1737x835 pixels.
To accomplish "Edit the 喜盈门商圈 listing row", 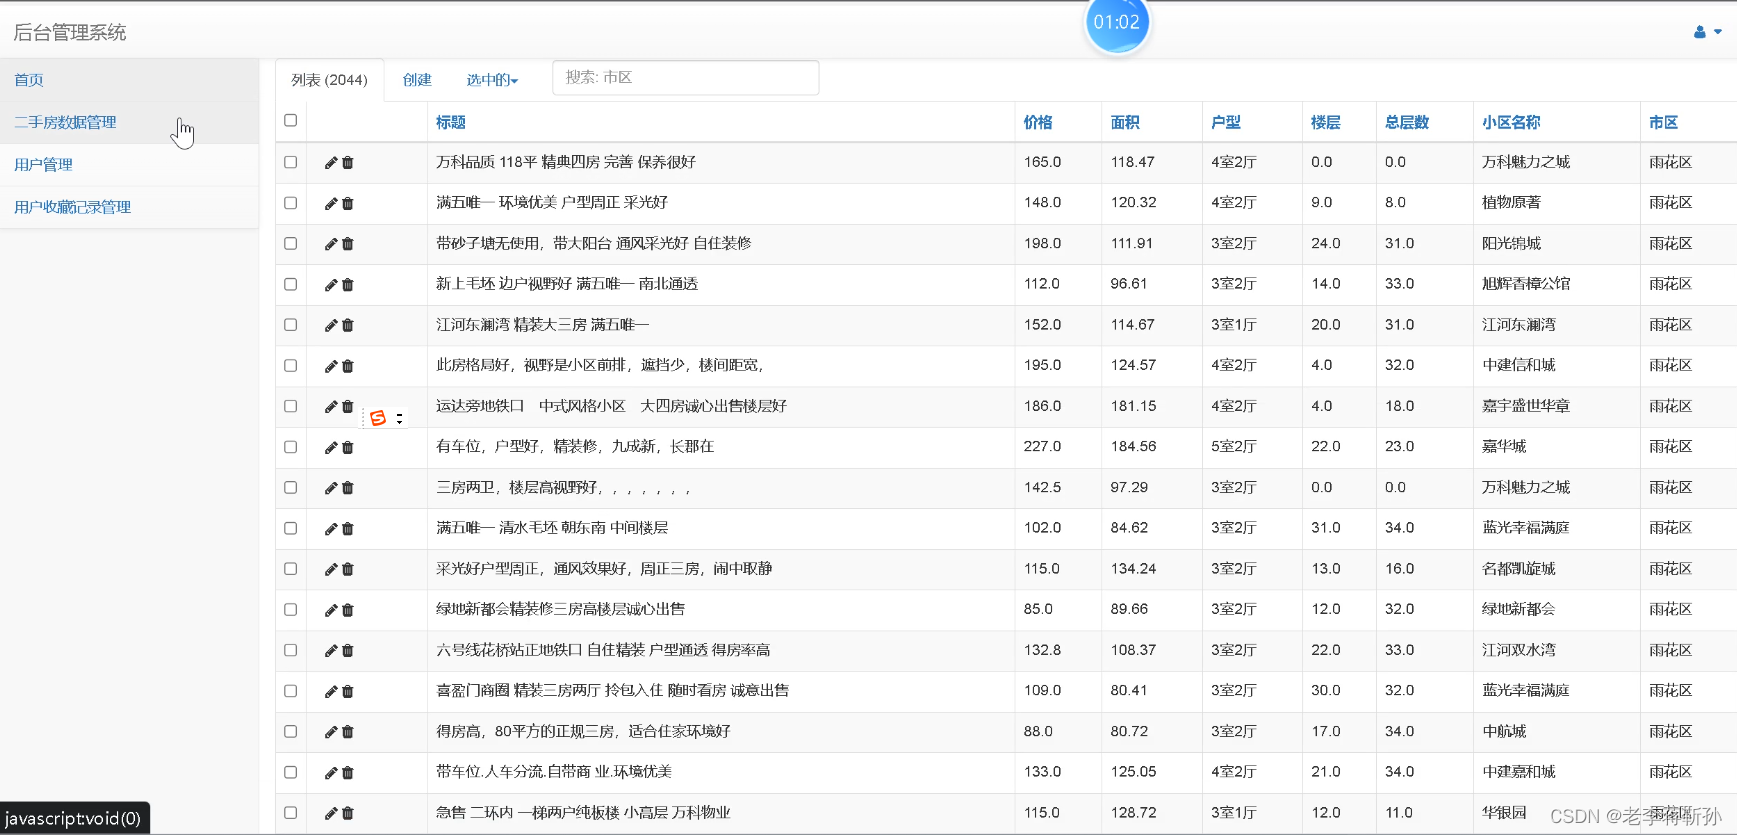I will coord(331,691).
